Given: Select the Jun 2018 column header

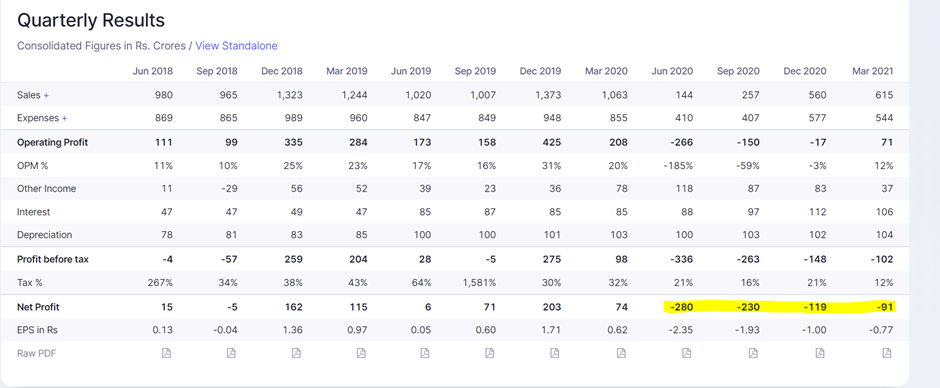Looking at the screenshot, I should 152,71.
